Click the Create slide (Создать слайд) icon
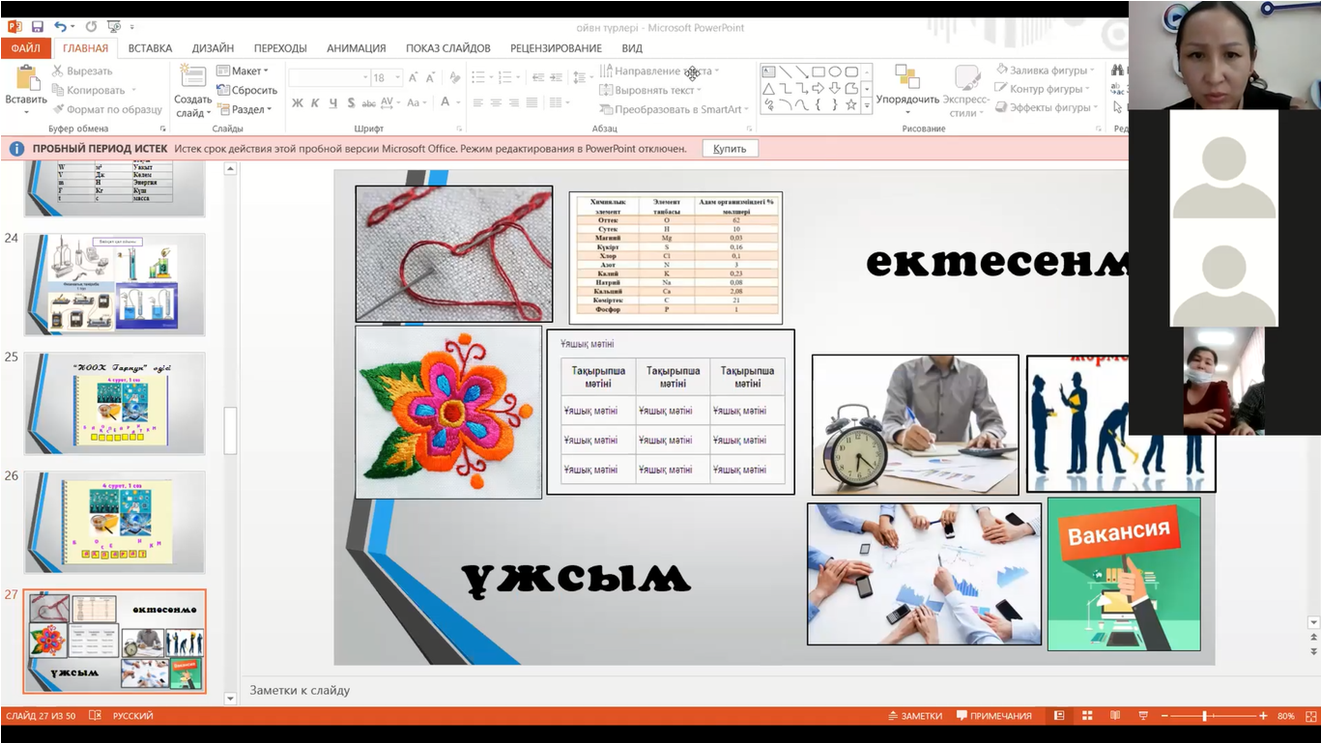Viewport: 1322px width, 744px height. coord(192,79)
